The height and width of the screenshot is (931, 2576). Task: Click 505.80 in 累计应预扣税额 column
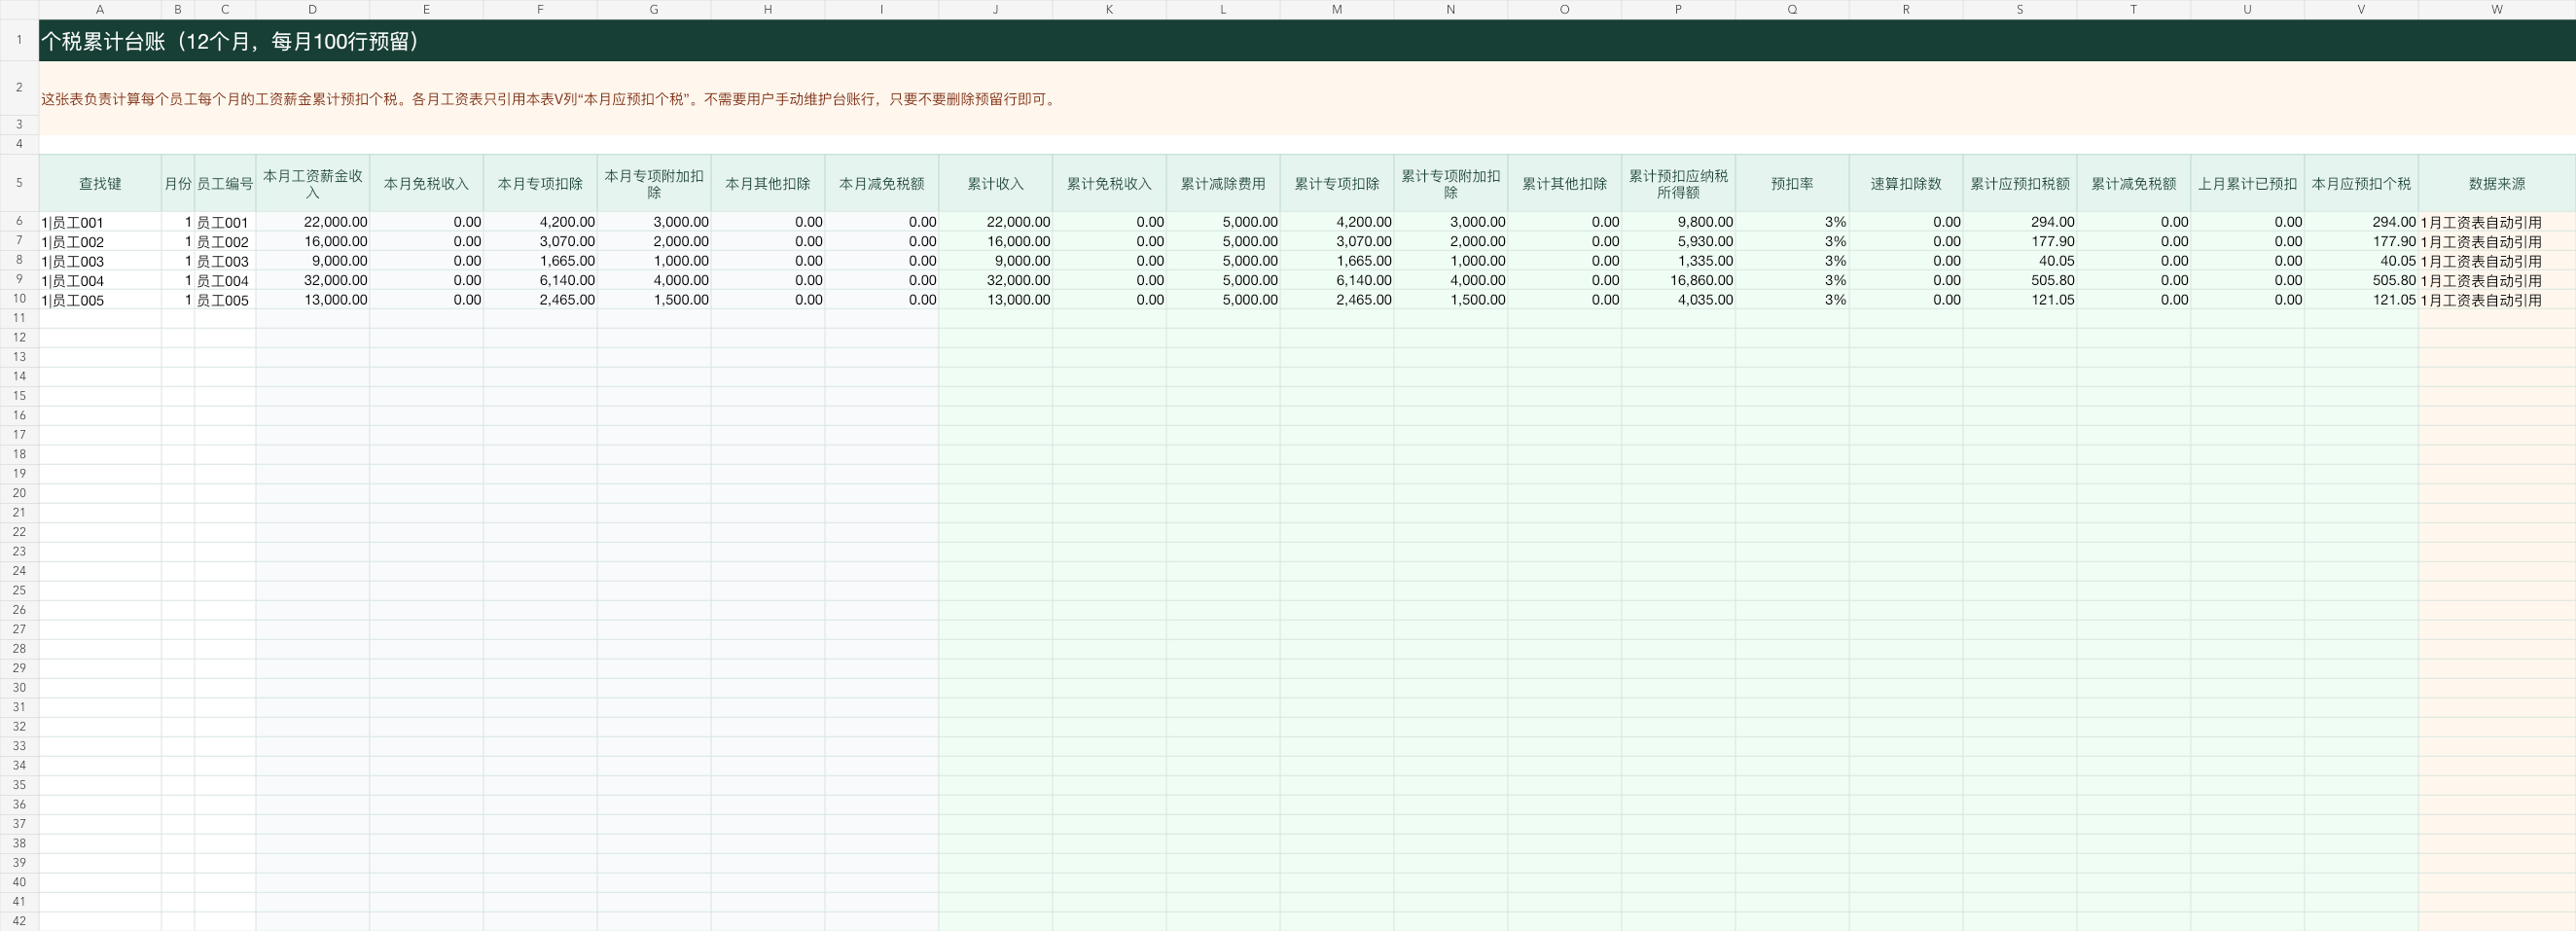(2019, 280)
